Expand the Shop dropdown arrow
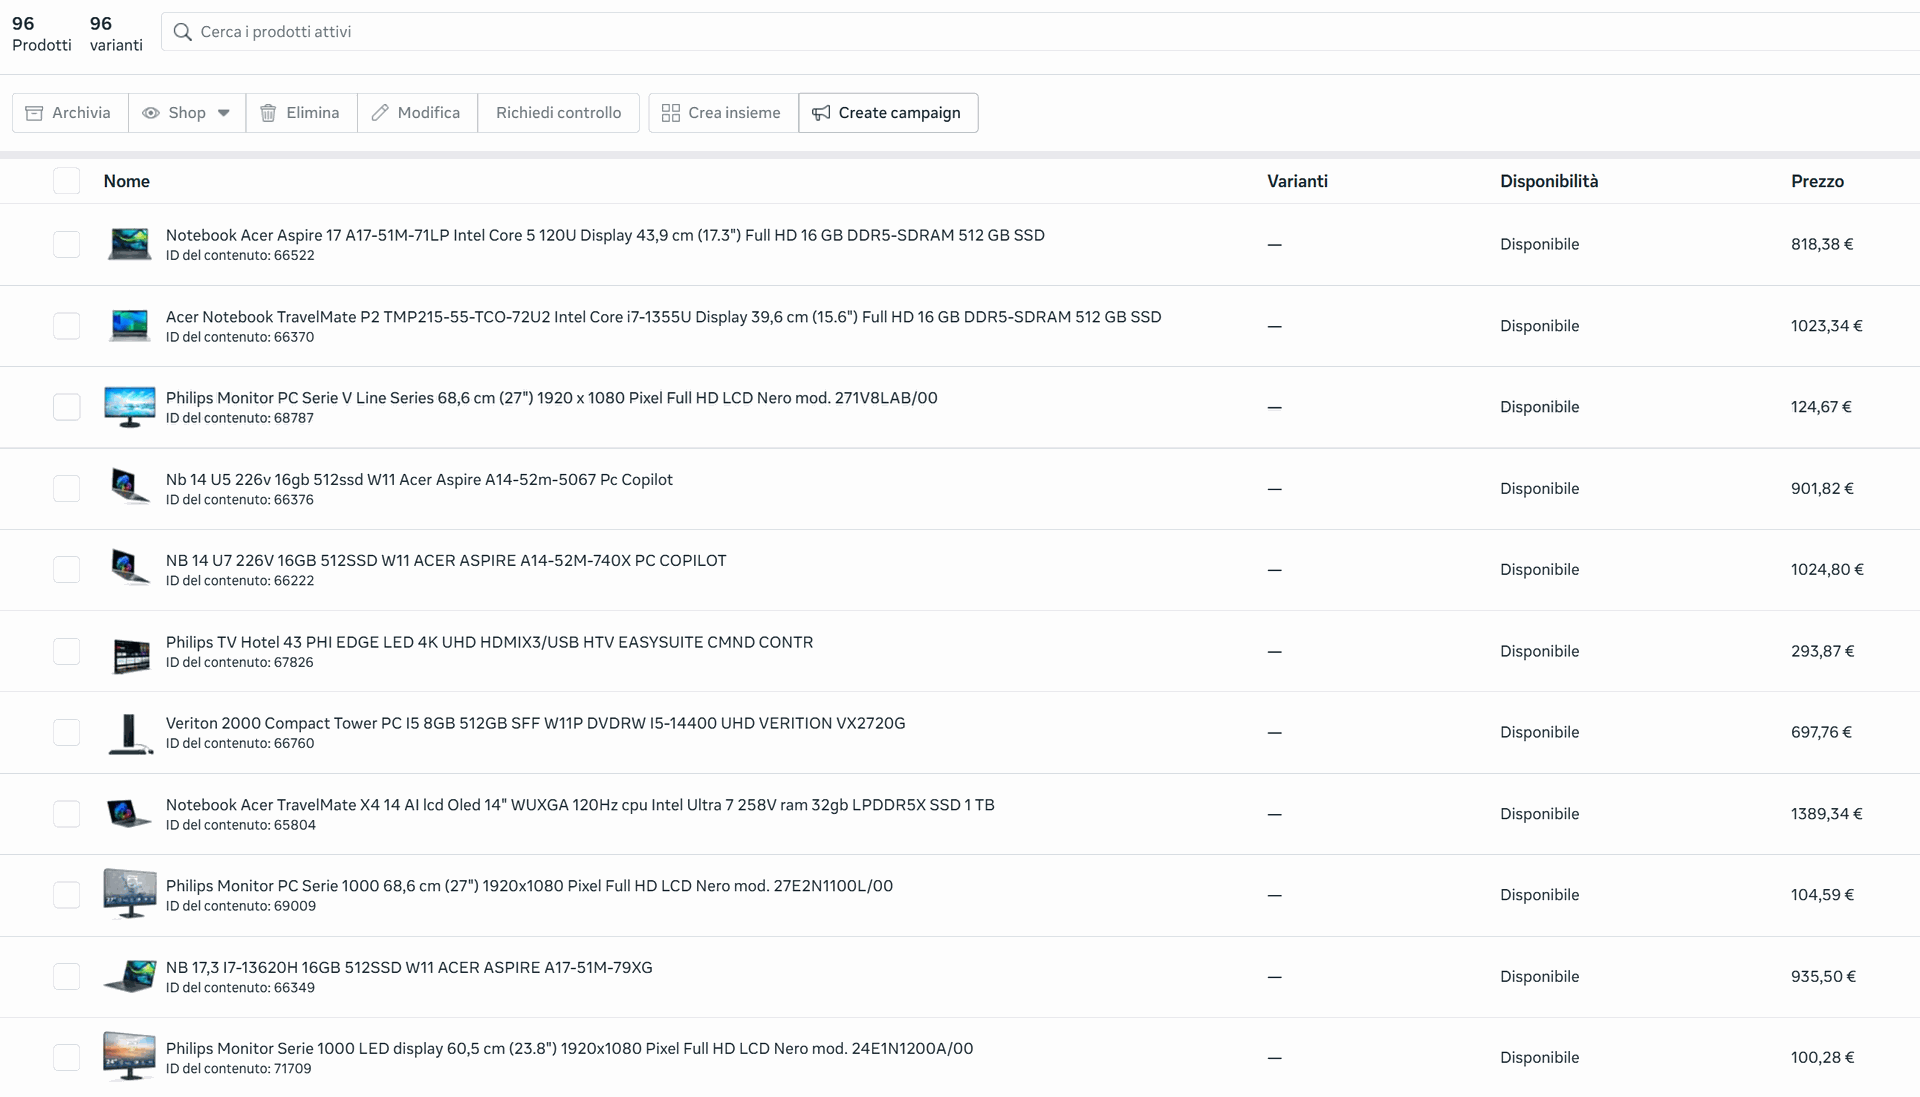 pos(224,113)
